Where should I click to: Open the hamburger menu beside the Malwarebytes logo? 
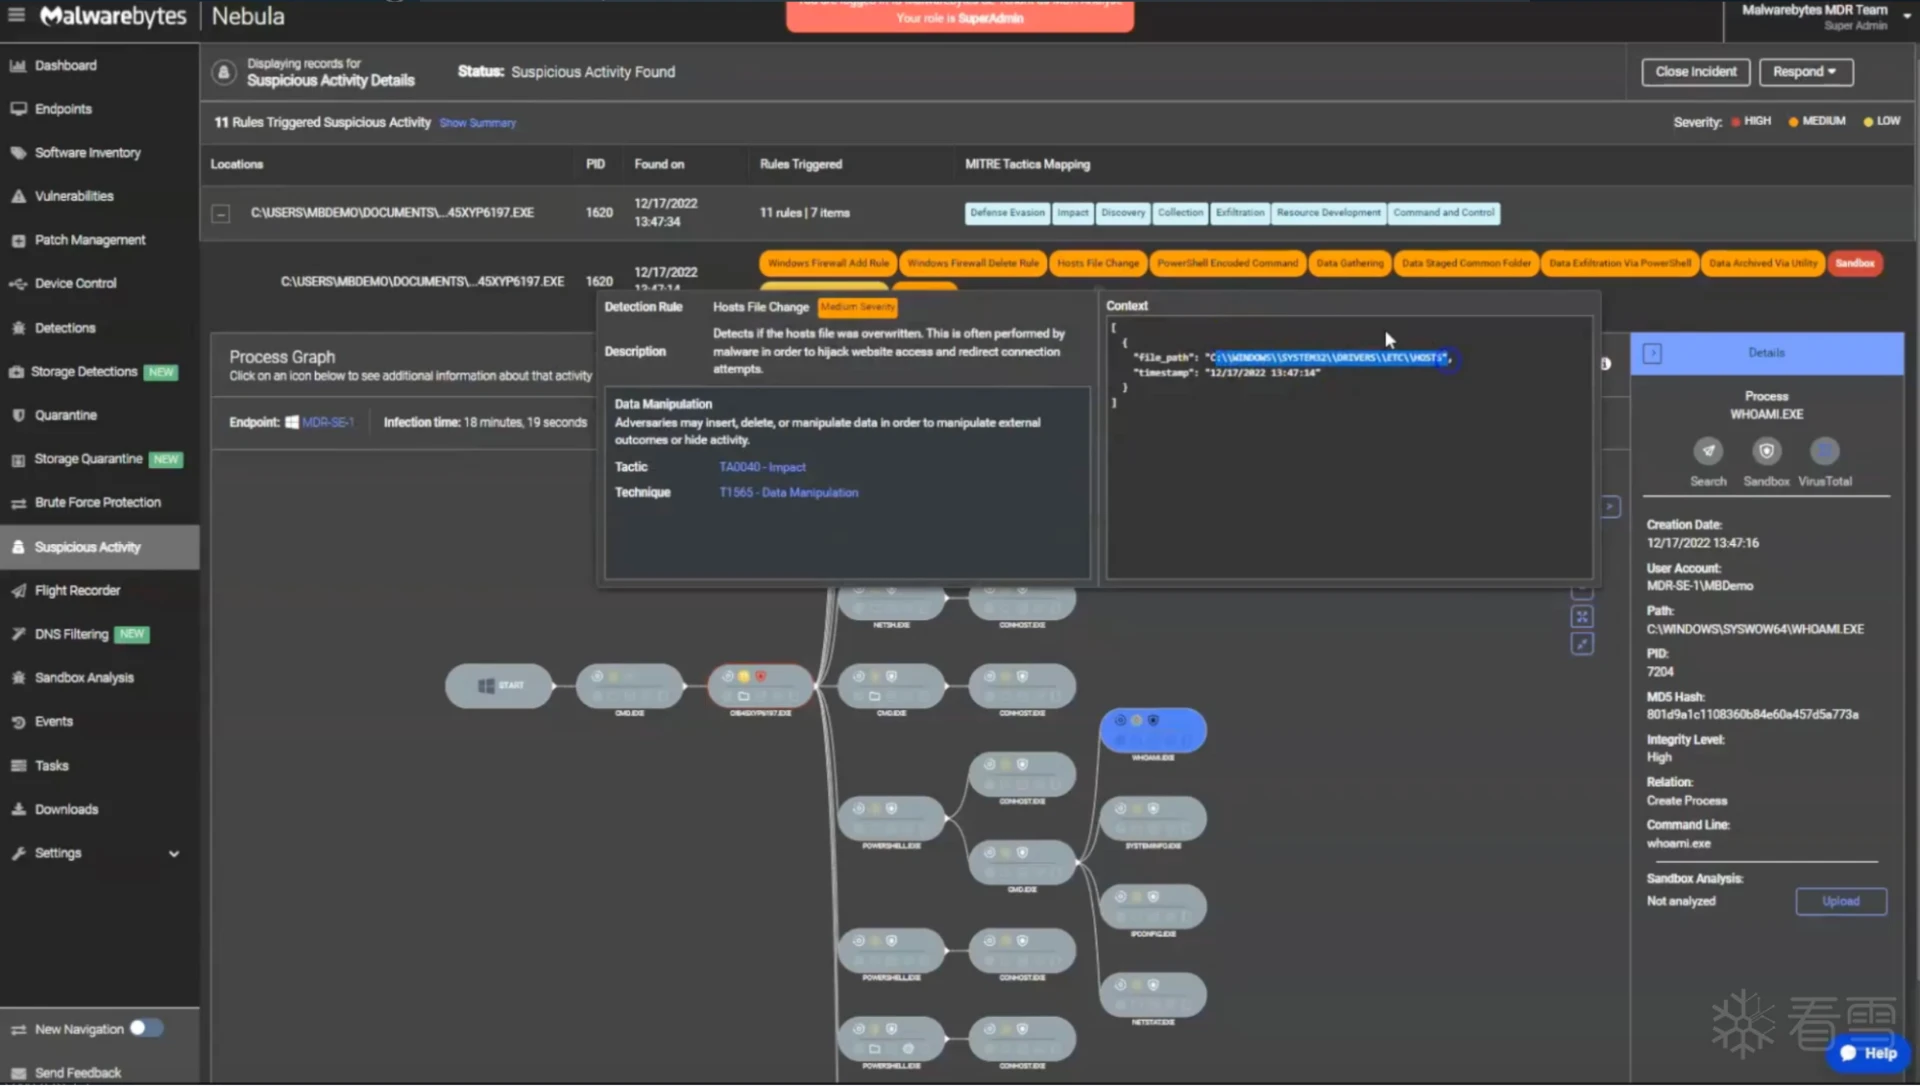tap(16, 15)
